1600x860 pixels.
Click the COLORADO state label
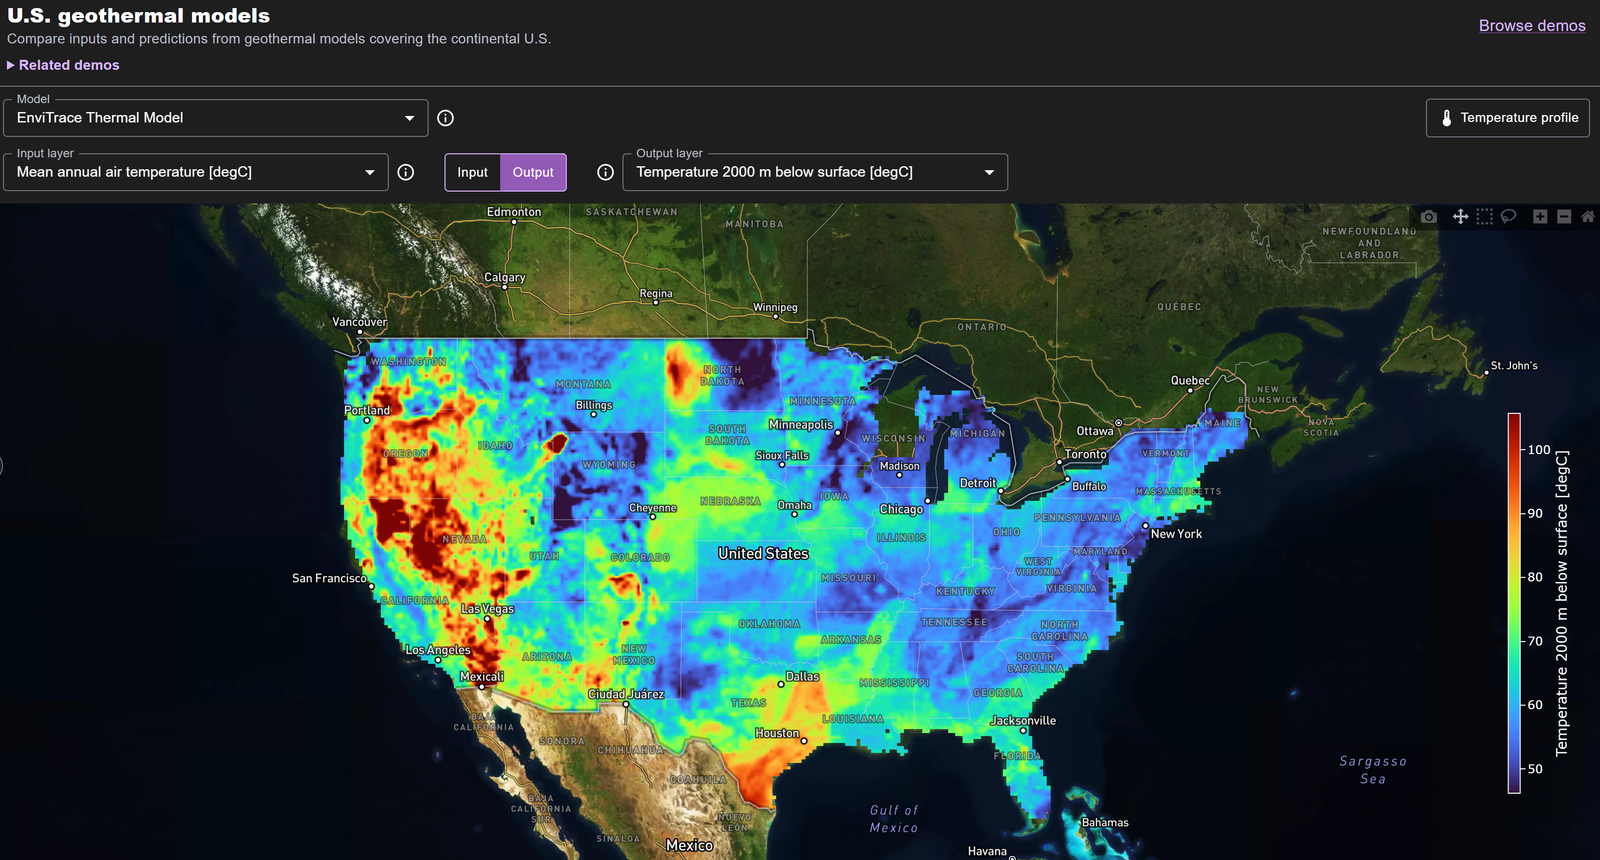click(640, 557)
